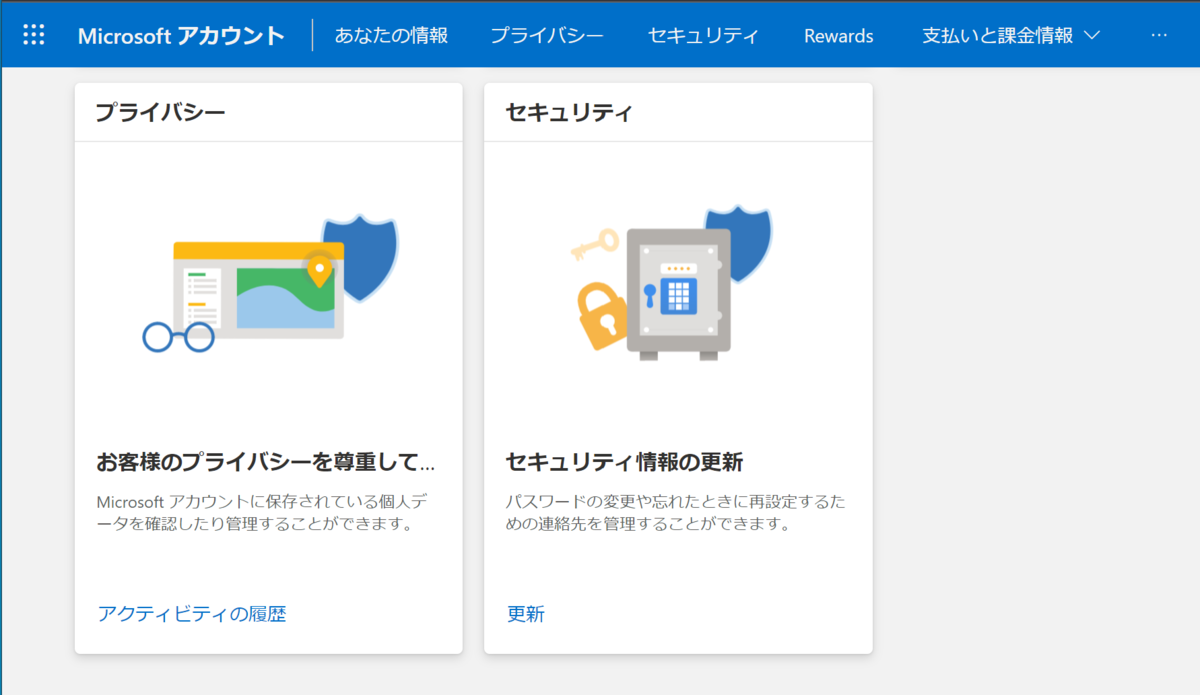This screenshot has width=1200, height=695.
Task: Switch to the プライバシー navigation tab
Action: click(547, 35)
